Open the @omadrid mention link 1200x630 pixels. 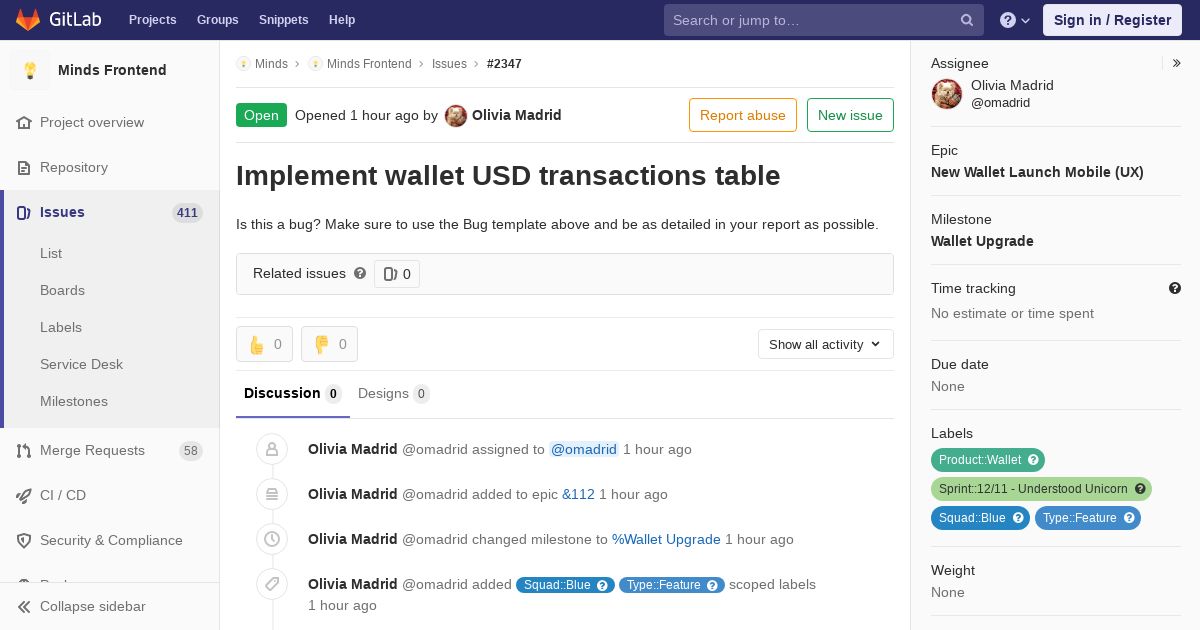pos(584,450)
